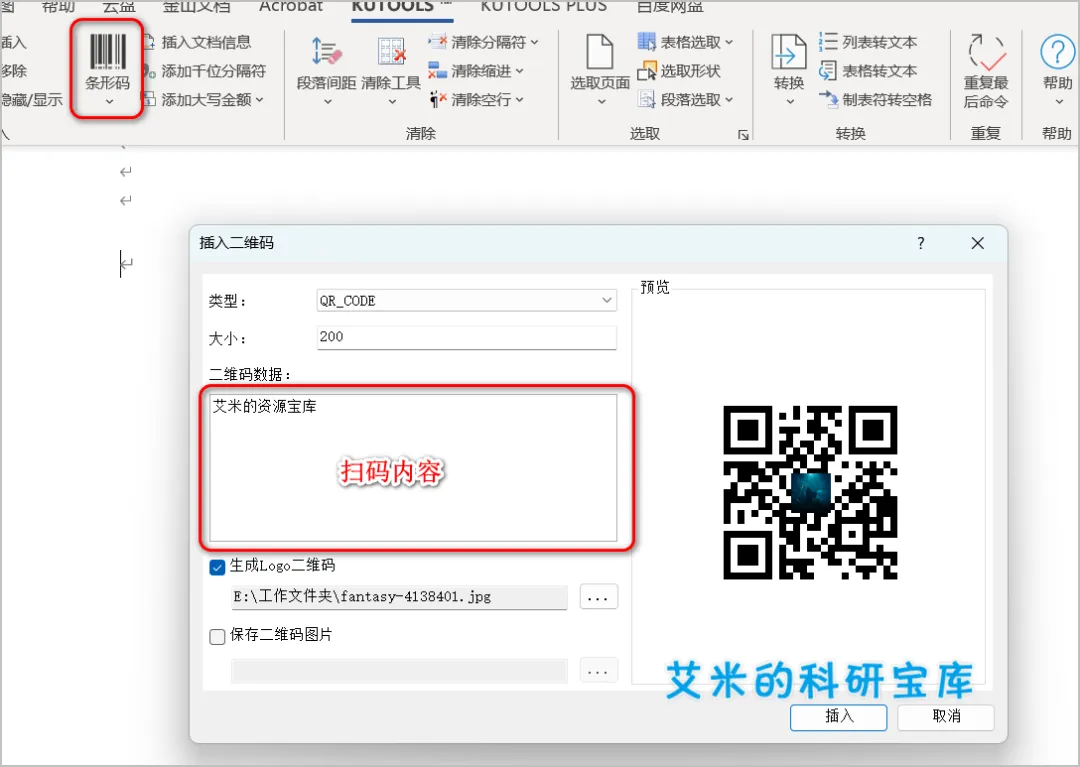Expand 添加大写金额 dropdown arrow
The height and width of the screenshot is (767, 1080).
point(260,100)
